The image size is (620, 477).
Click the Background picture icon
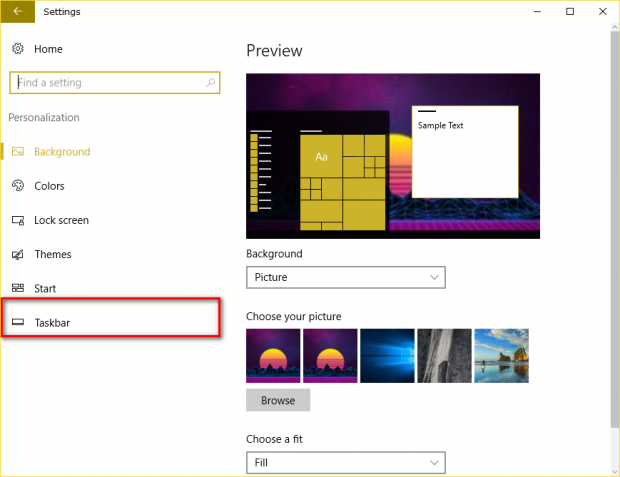(18, 151)
